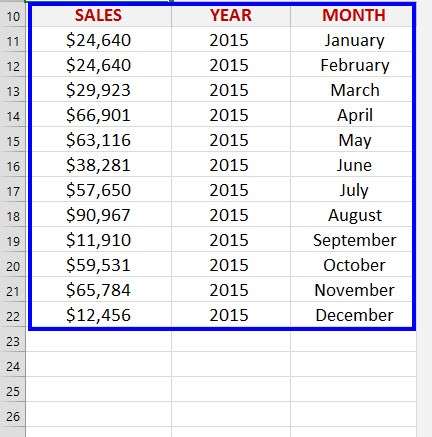The height and width of the screenshot is (437, 432).
Task: Select the SALES header cell
Action: 99,15
